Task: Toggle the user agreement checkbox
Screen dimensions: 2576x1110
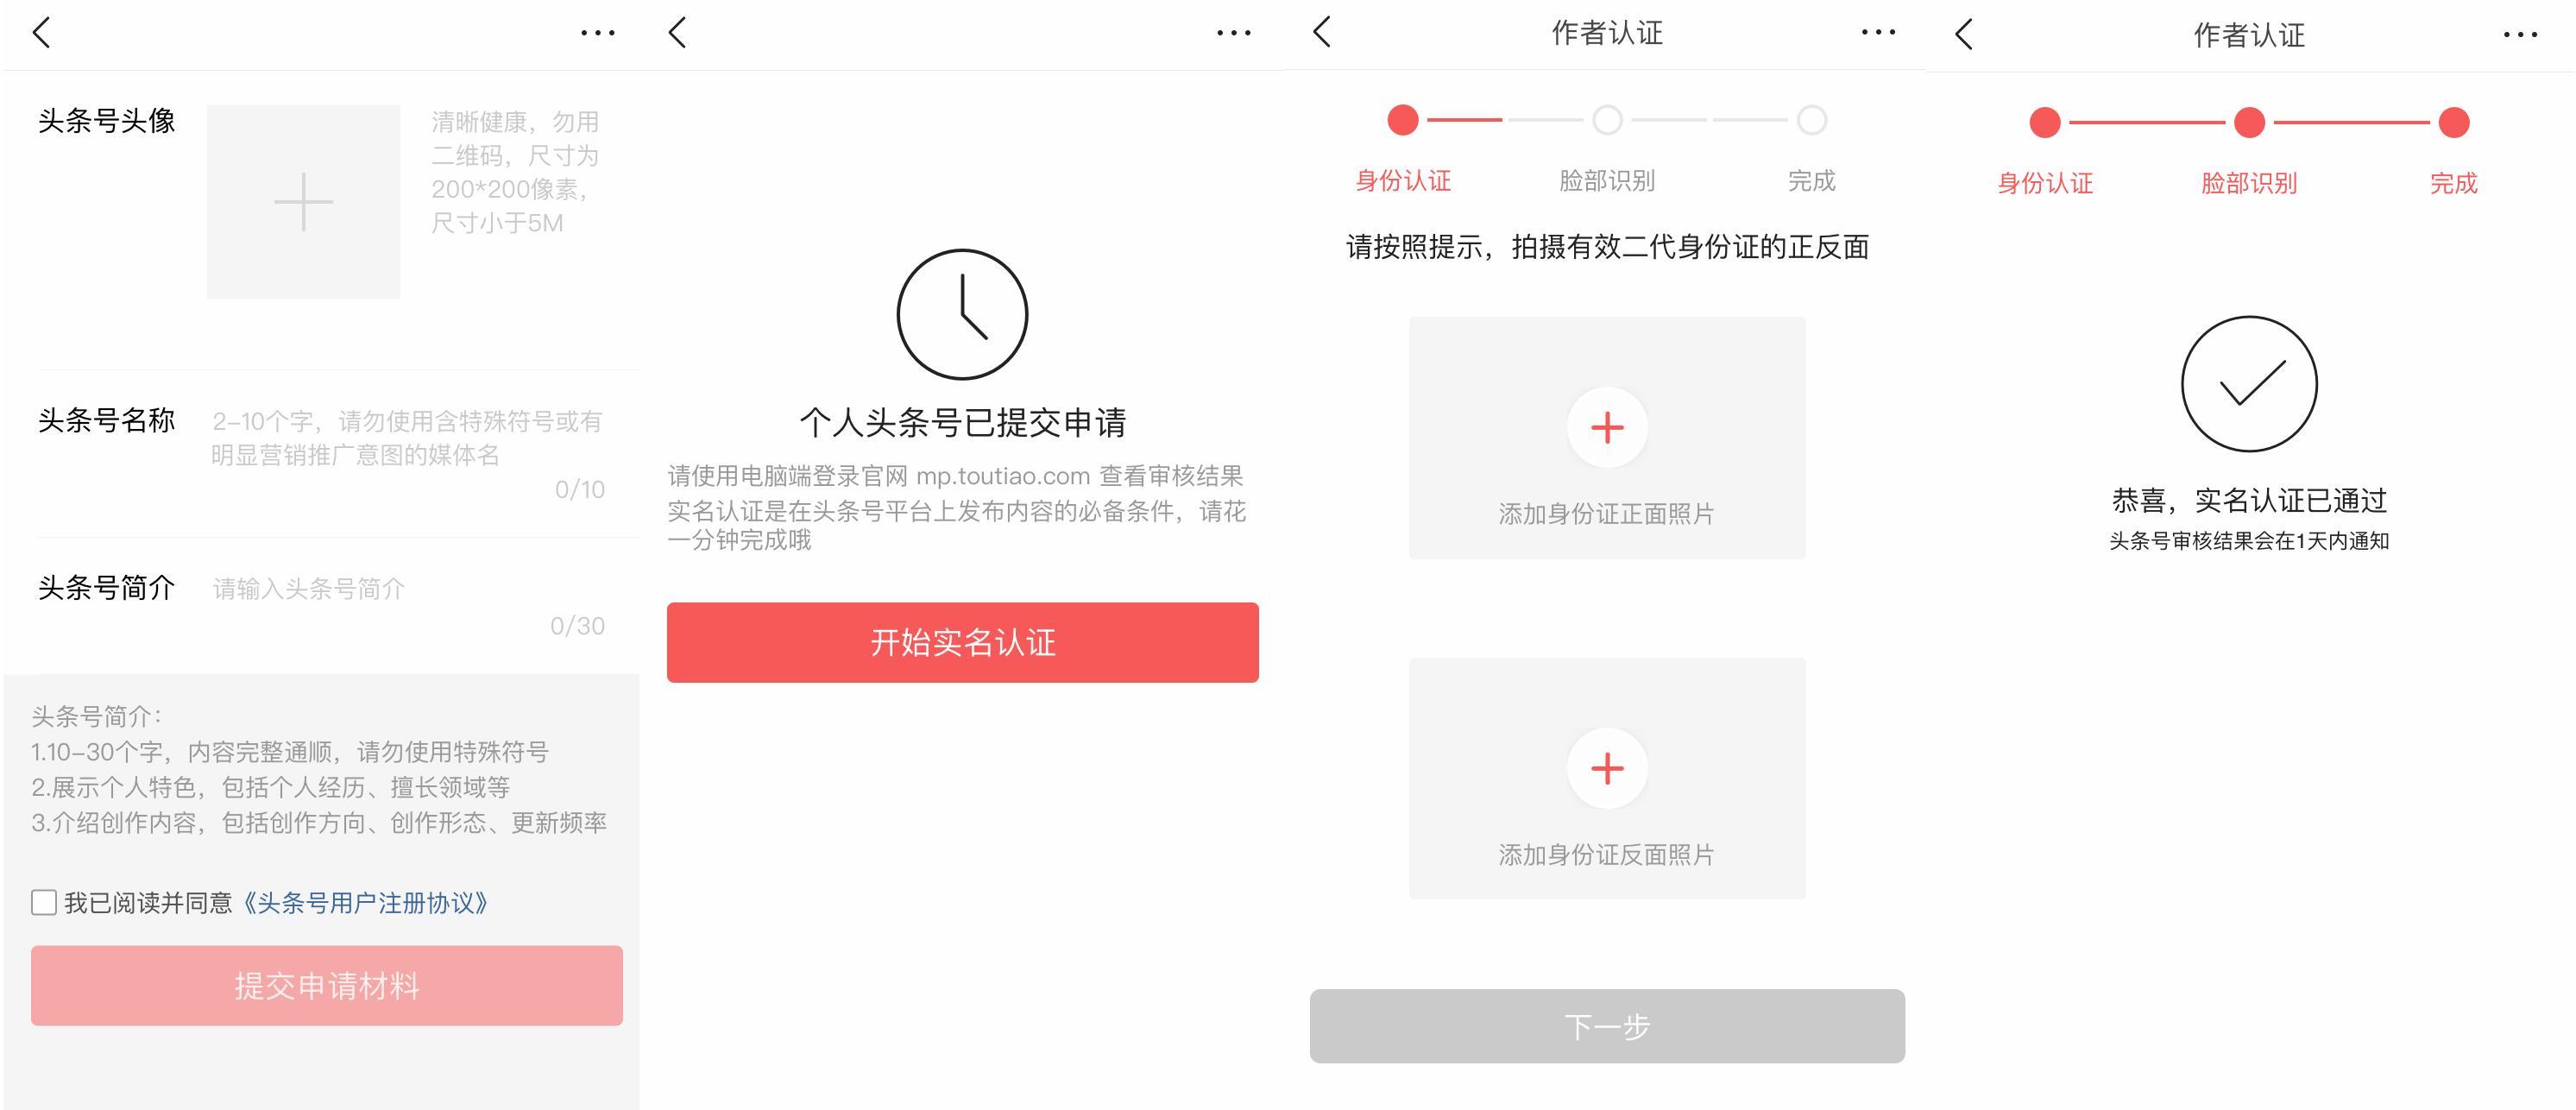Action: click(x=40, y=901)
